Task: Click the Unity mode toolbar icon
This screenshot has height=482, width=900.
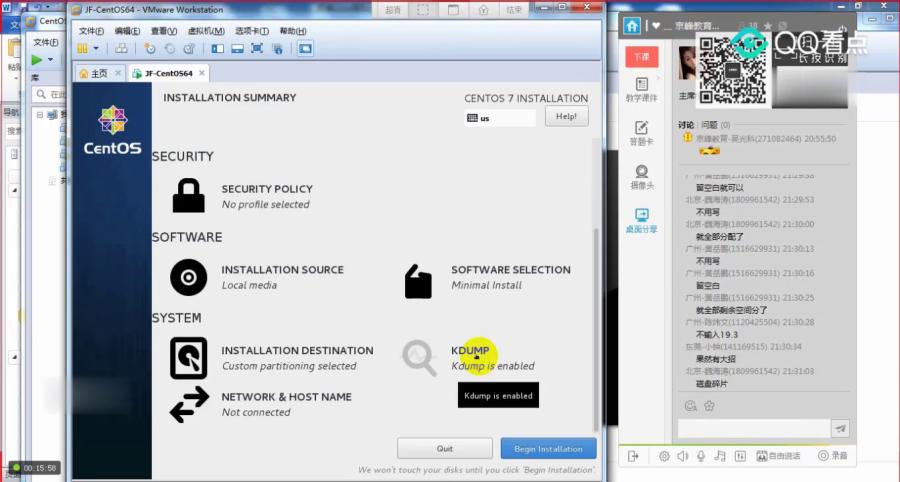Action: 277,49
